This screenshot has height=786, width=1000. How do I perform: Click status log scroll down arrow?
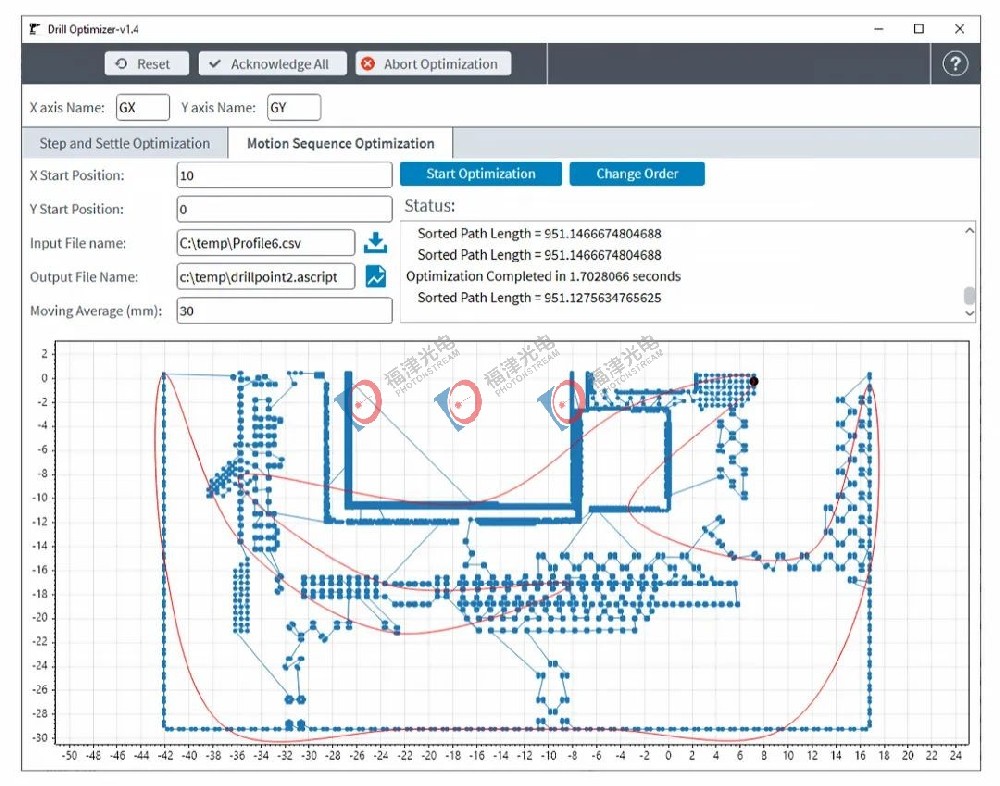point(969,313)
